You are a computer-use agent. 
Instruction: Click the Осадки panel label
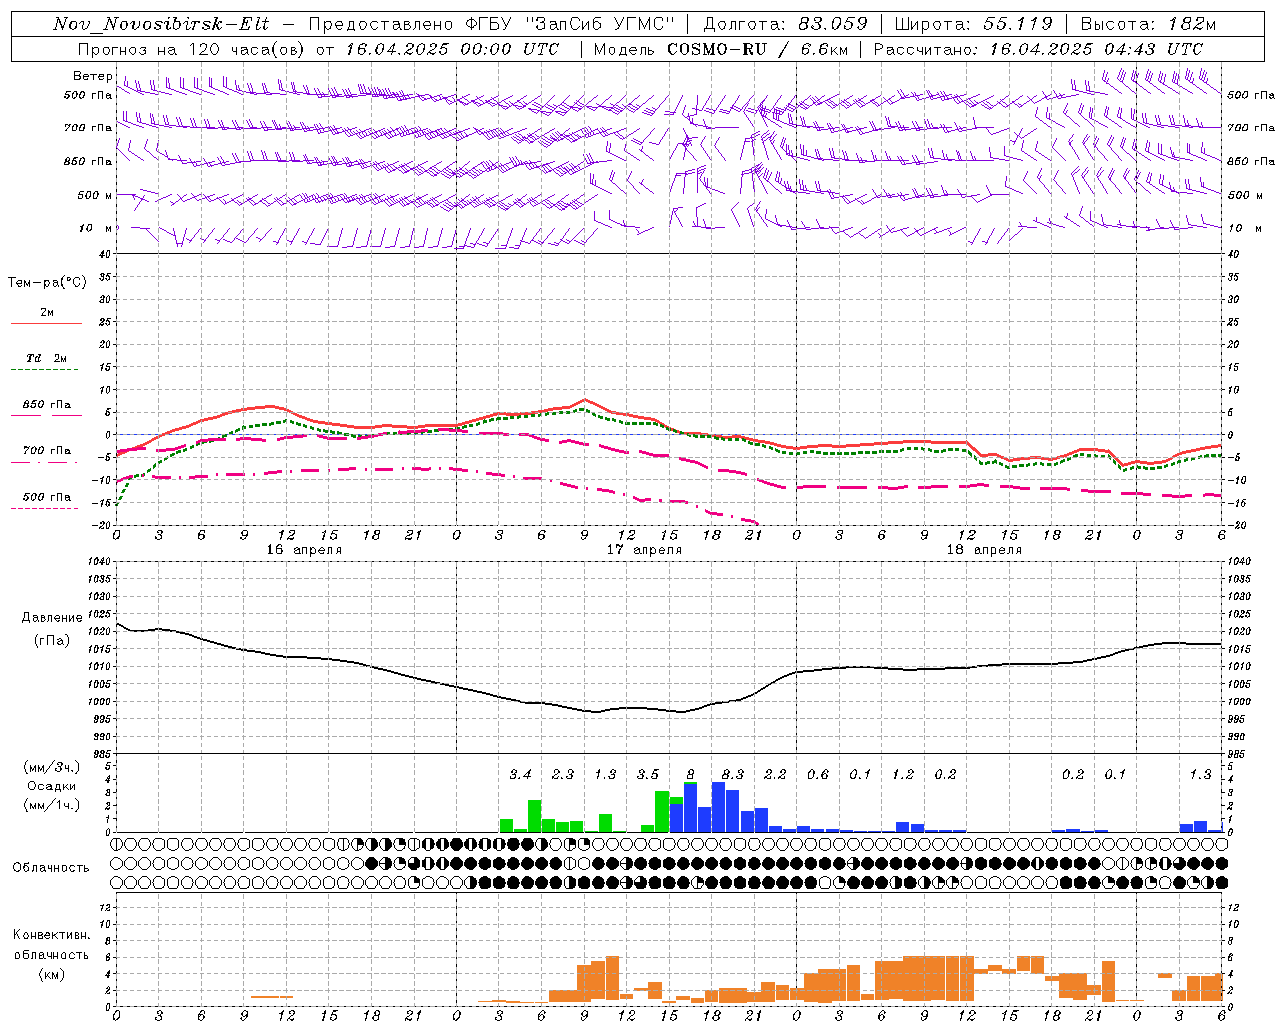coord(52,786)
